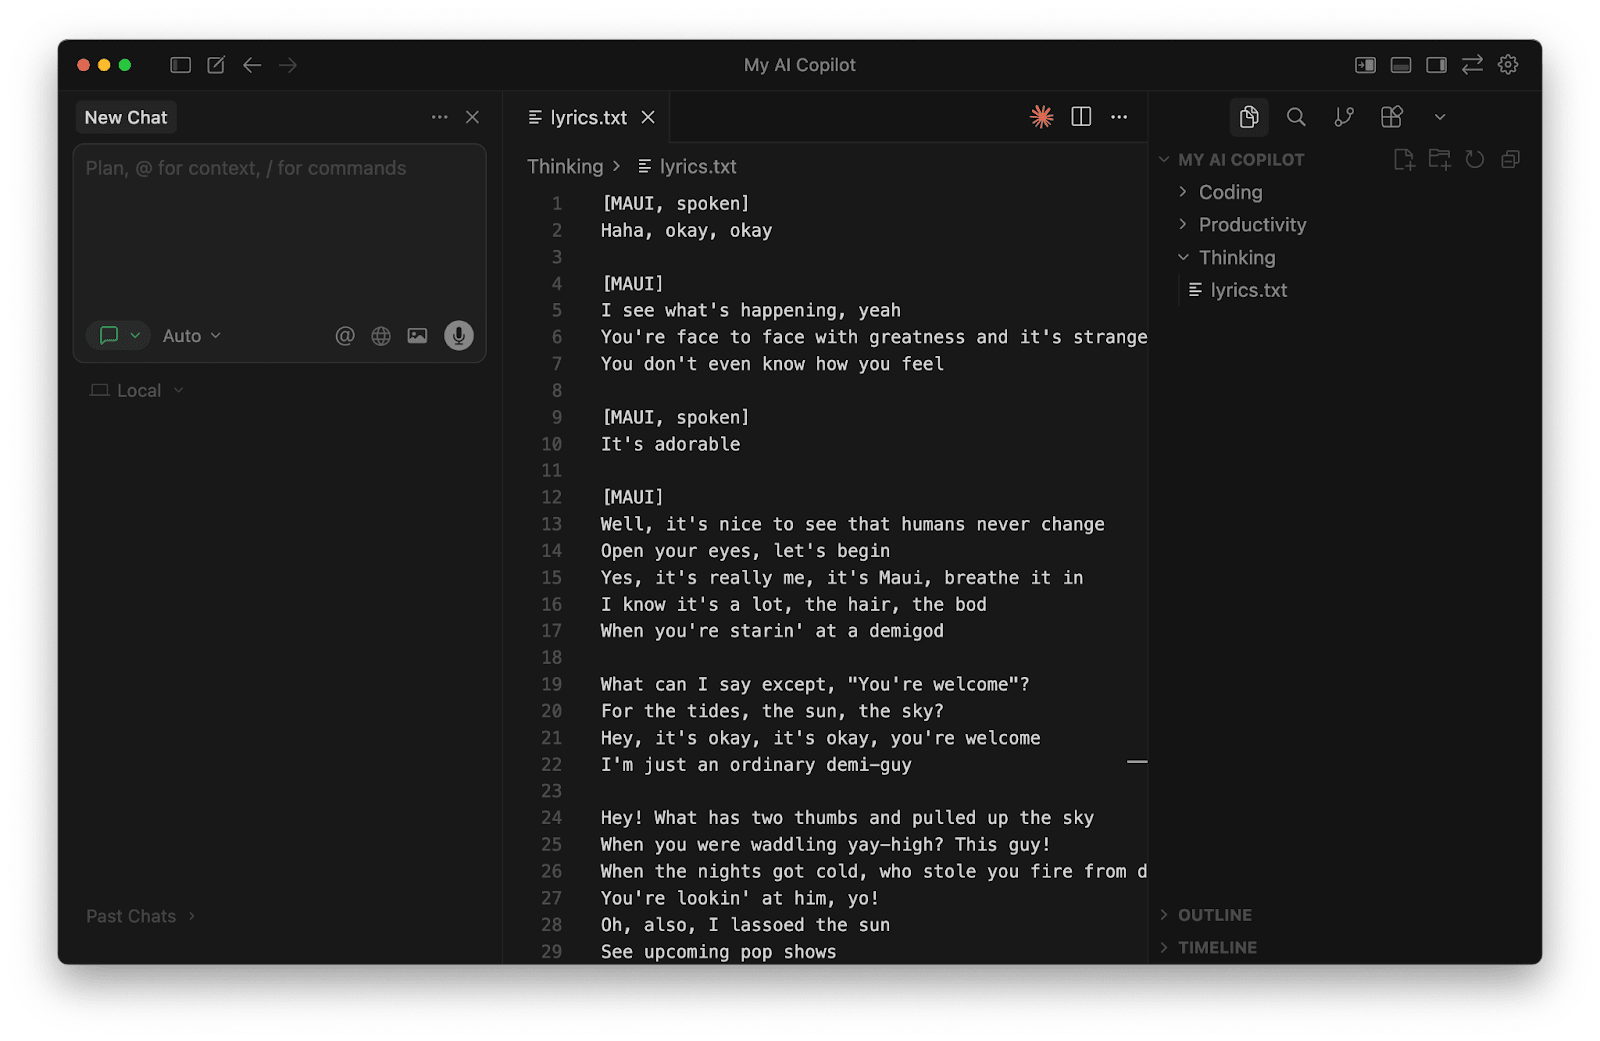Click lyrics.txt in the breadcrumb

[x=697, y=166]
